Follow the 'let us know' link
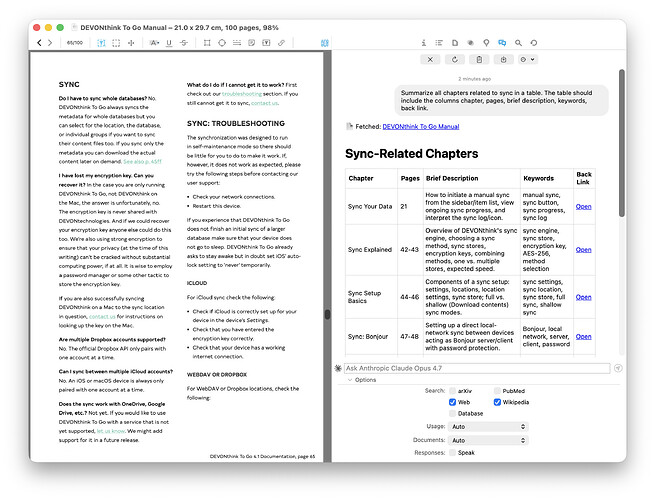This screenshot has width=655, height=499. pyautogui.click(x=111, y=431)
